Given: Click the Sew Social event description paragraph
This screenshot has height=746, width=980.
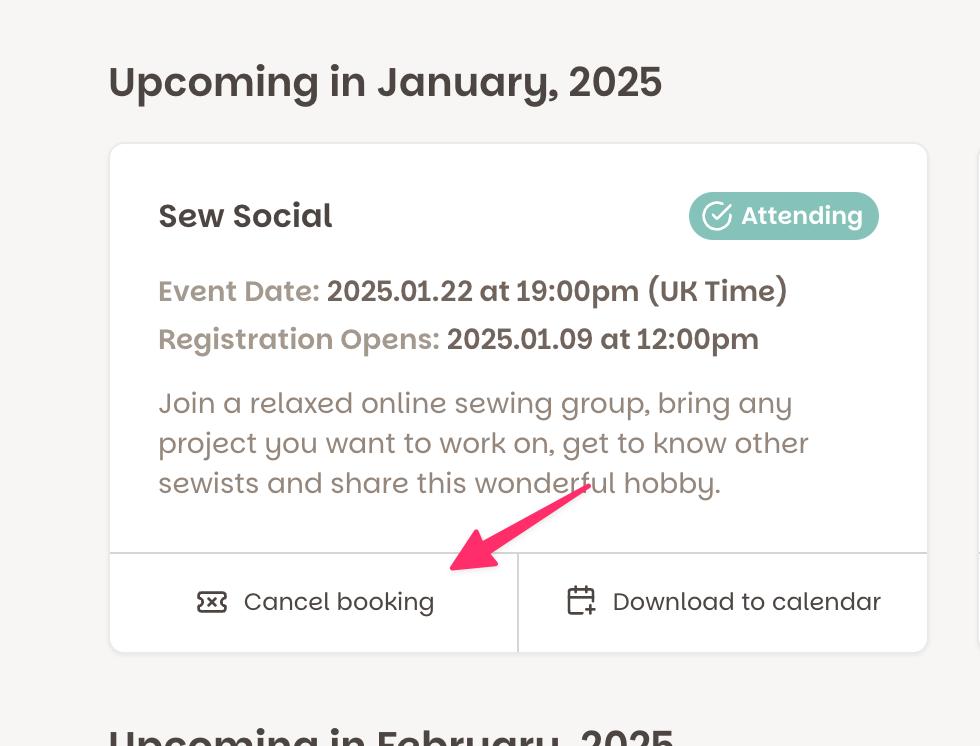Looking at the screenshot, I should 483,444.
